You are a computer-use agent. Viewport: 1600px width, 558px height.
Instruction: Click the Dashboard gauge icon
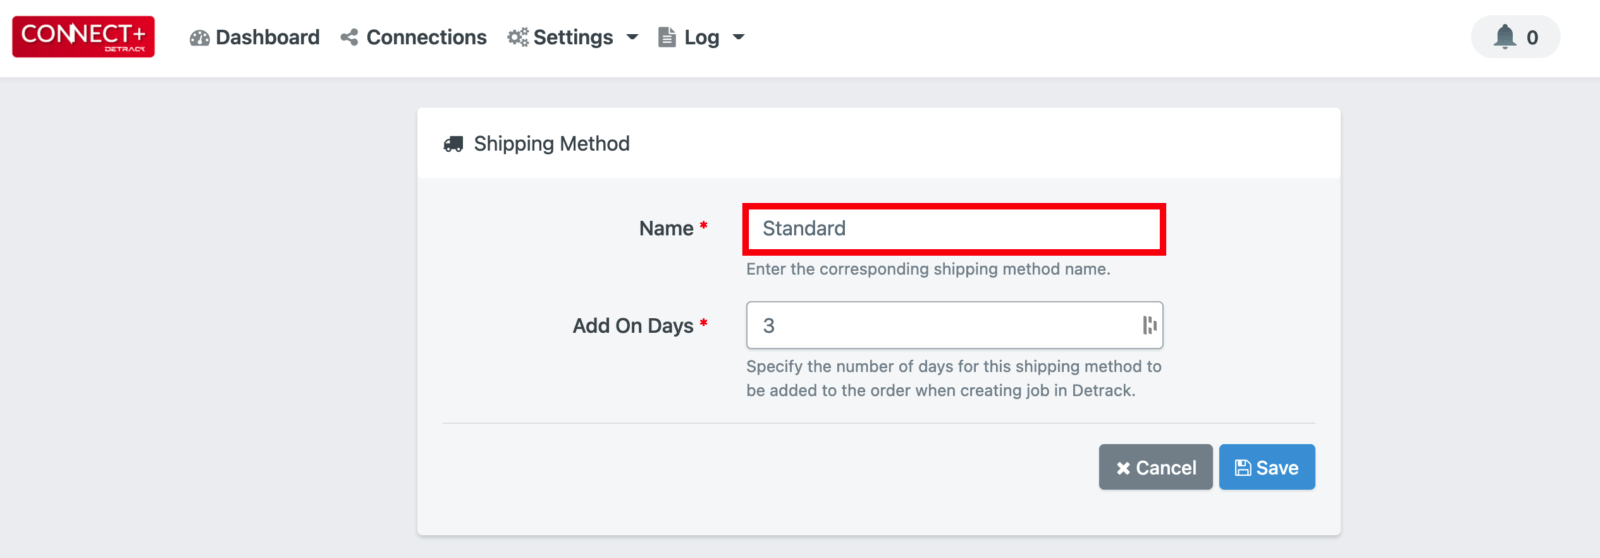[200, 38]
